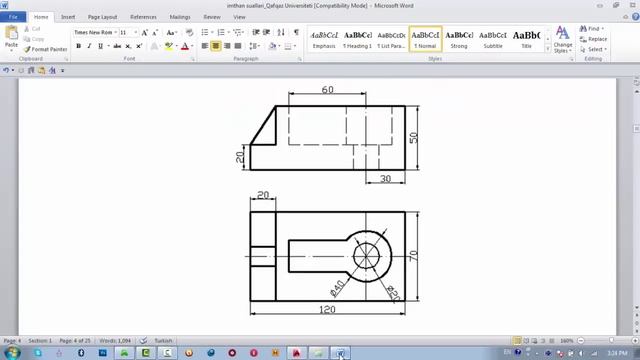Open the font name dropdown
Image resolution: width=640 pixels, height=360 pixels.
[116, 32]
